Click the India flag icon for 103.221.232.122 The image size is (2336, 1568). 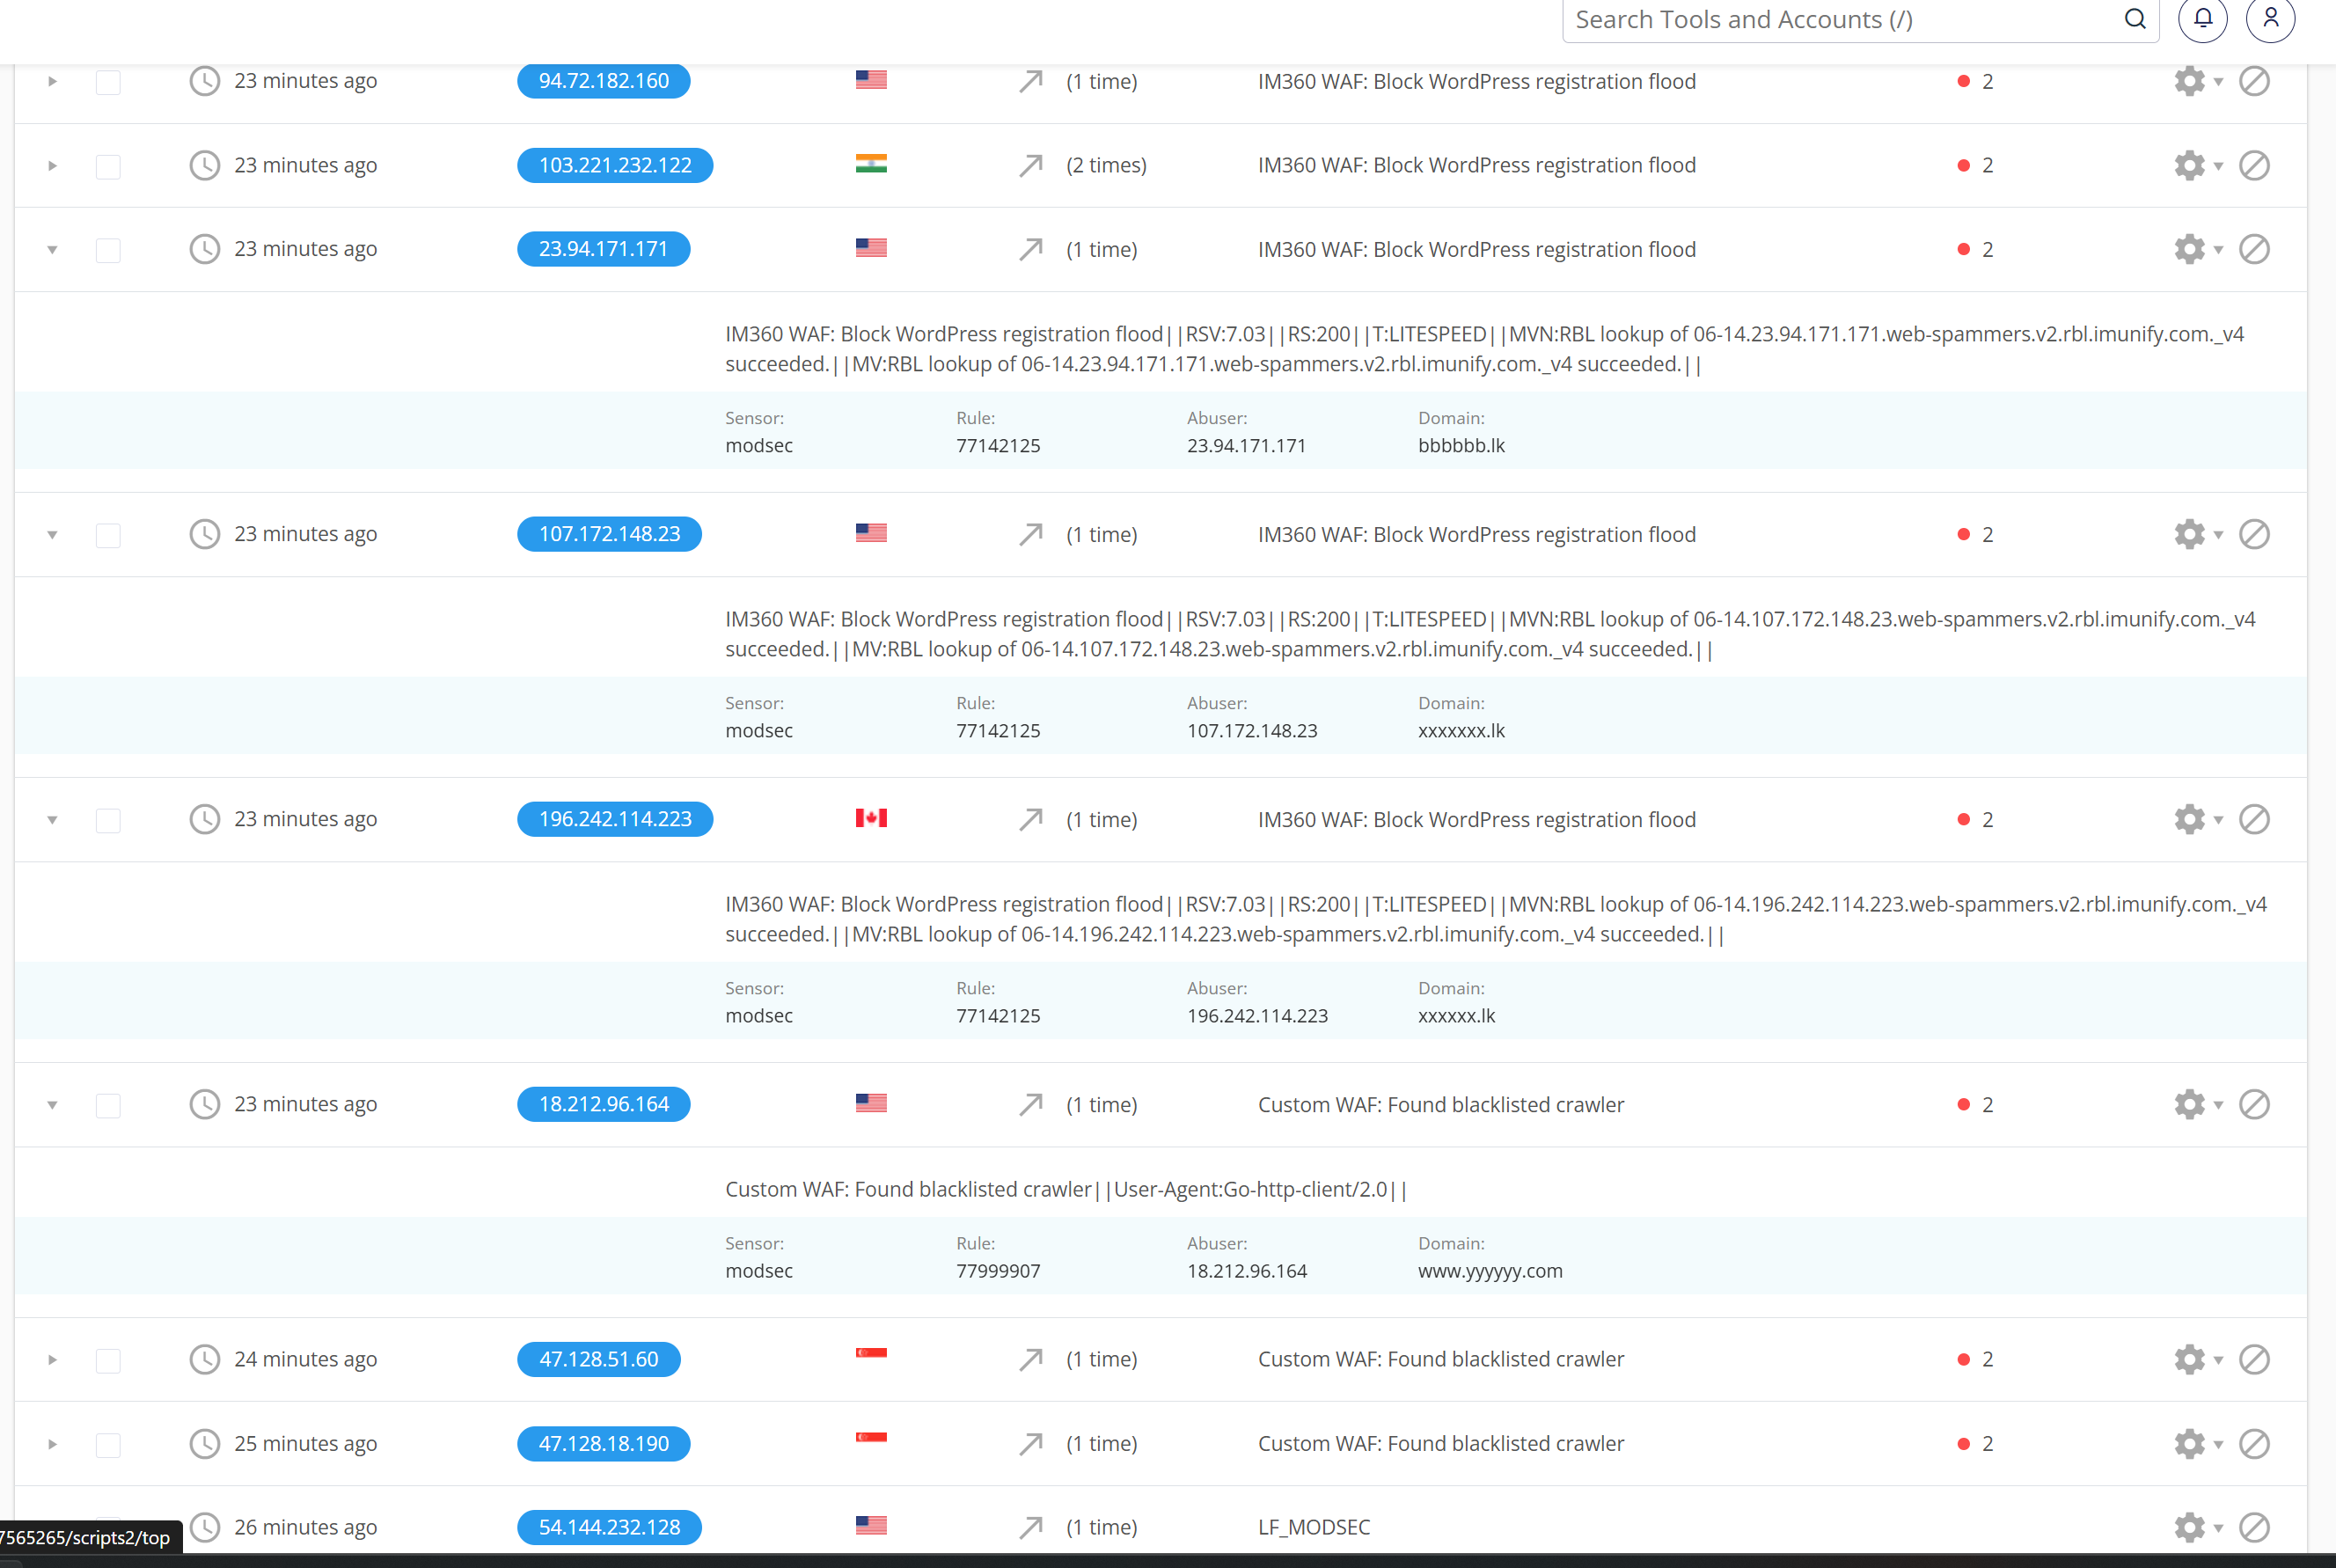(871, 164)
